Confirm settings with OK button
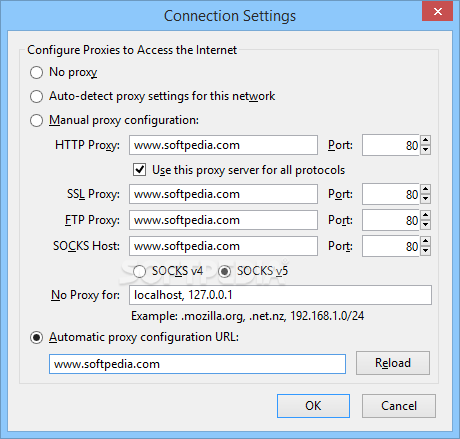The width and height of the screenshot is (460, 439). point(313,406)
